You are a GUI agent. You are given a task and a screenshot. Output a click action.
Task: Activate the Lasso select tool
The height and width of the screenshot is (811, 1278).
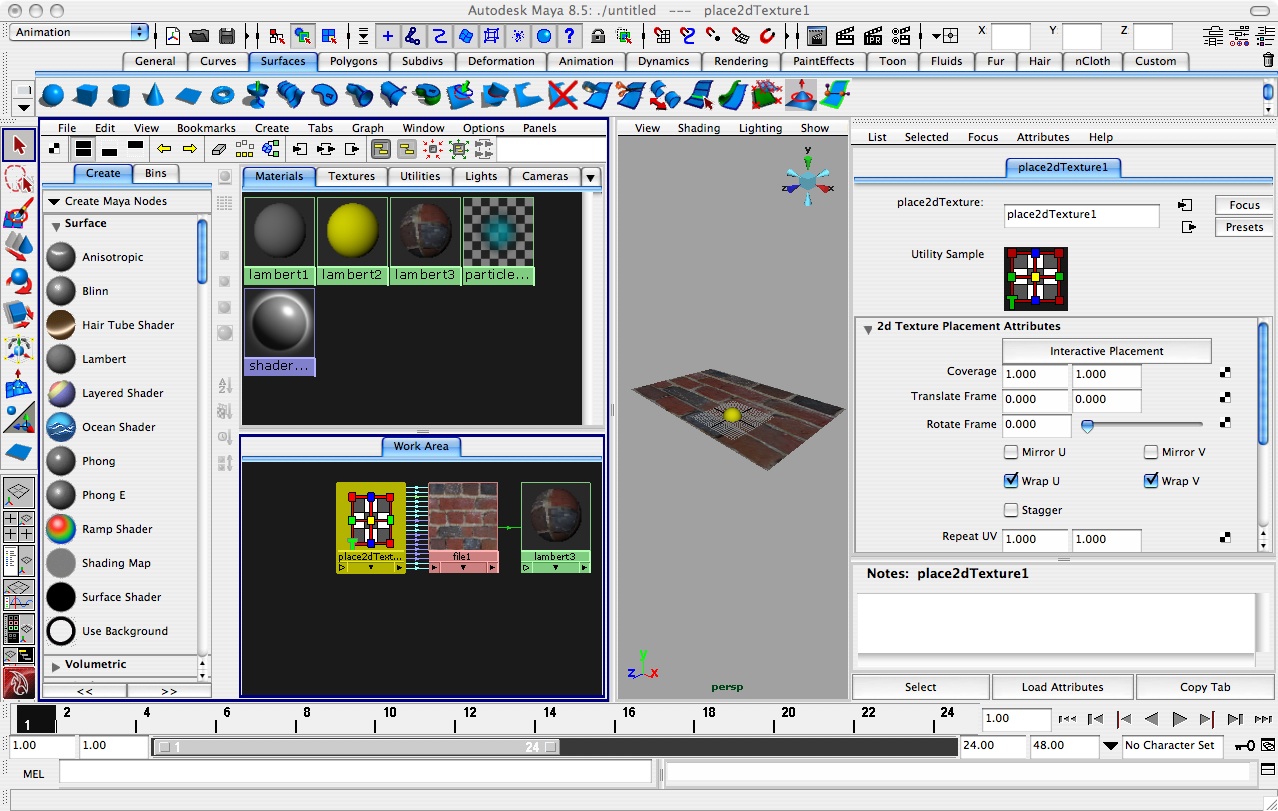click(x=19, y=179)
